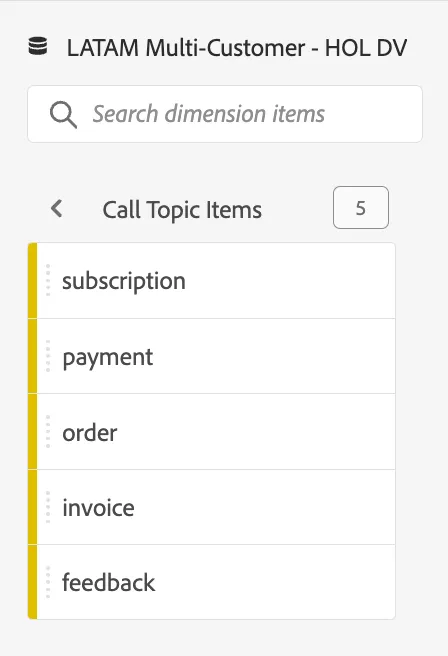Screen dimensions: 448x656
Task: Select the feedback dimension item
Action: tap(212, 582)
